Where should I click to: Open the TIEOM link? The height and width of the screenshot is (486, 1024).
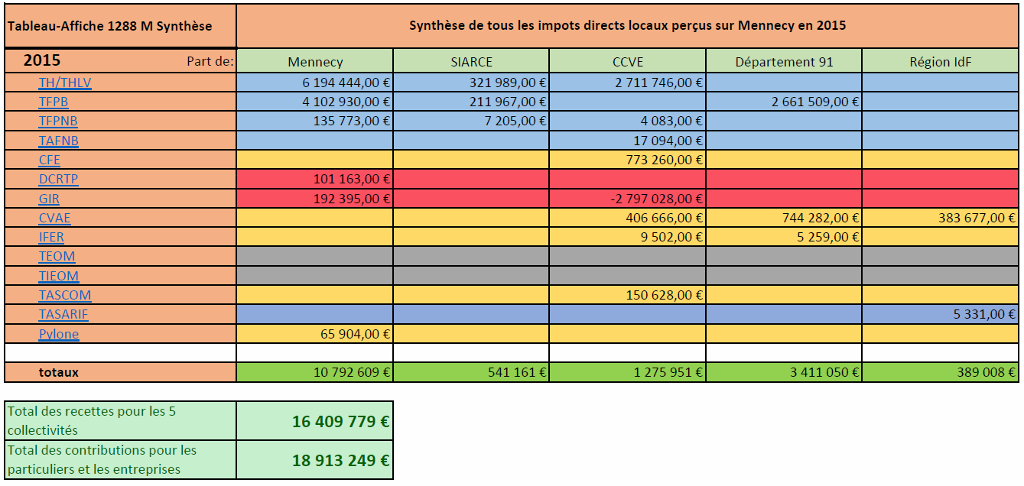click(58, 276)
